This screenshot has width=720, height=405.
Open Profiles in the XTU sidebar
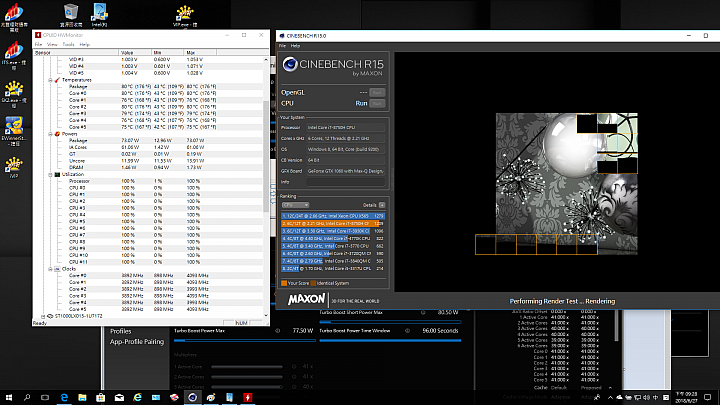tap(121, 331)
